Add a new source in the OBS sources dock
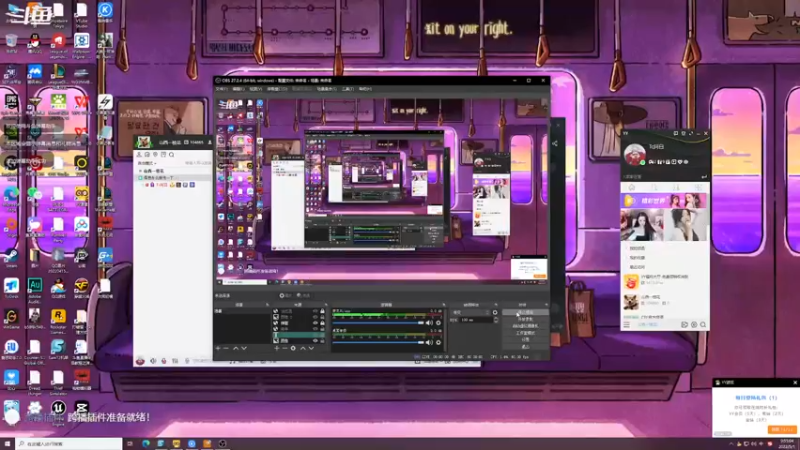This screenshot has height=450, width=800. point(277,348)
